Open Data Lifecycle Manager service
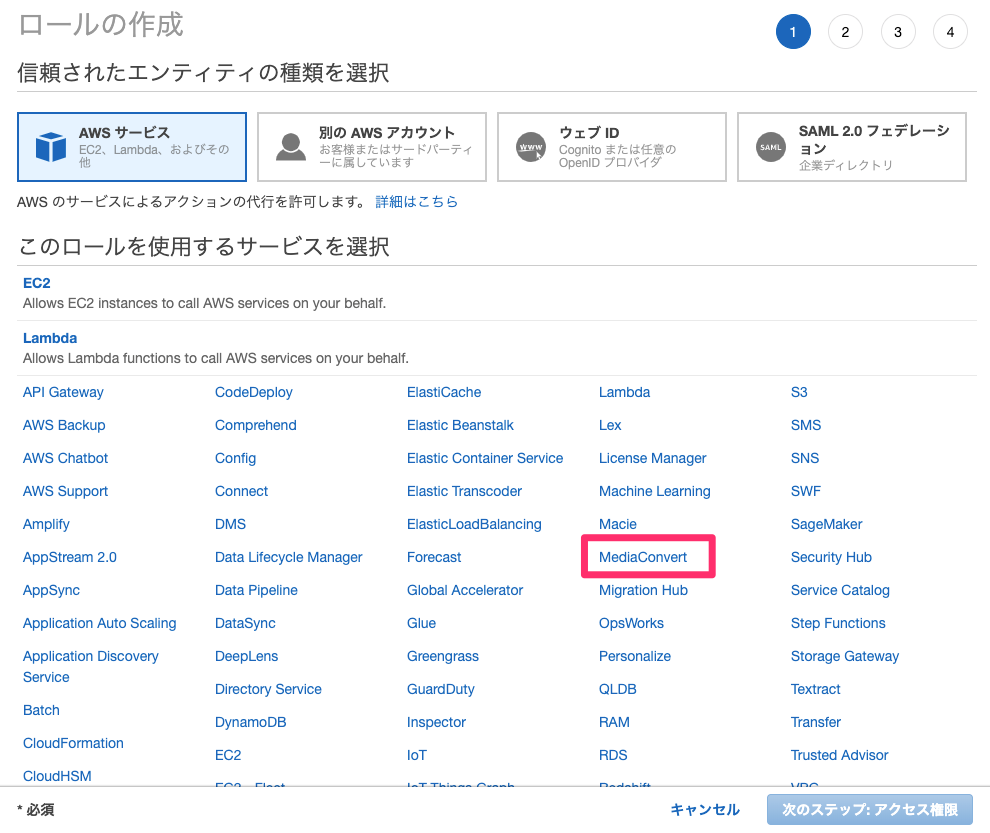 click(x=289, y=557)
